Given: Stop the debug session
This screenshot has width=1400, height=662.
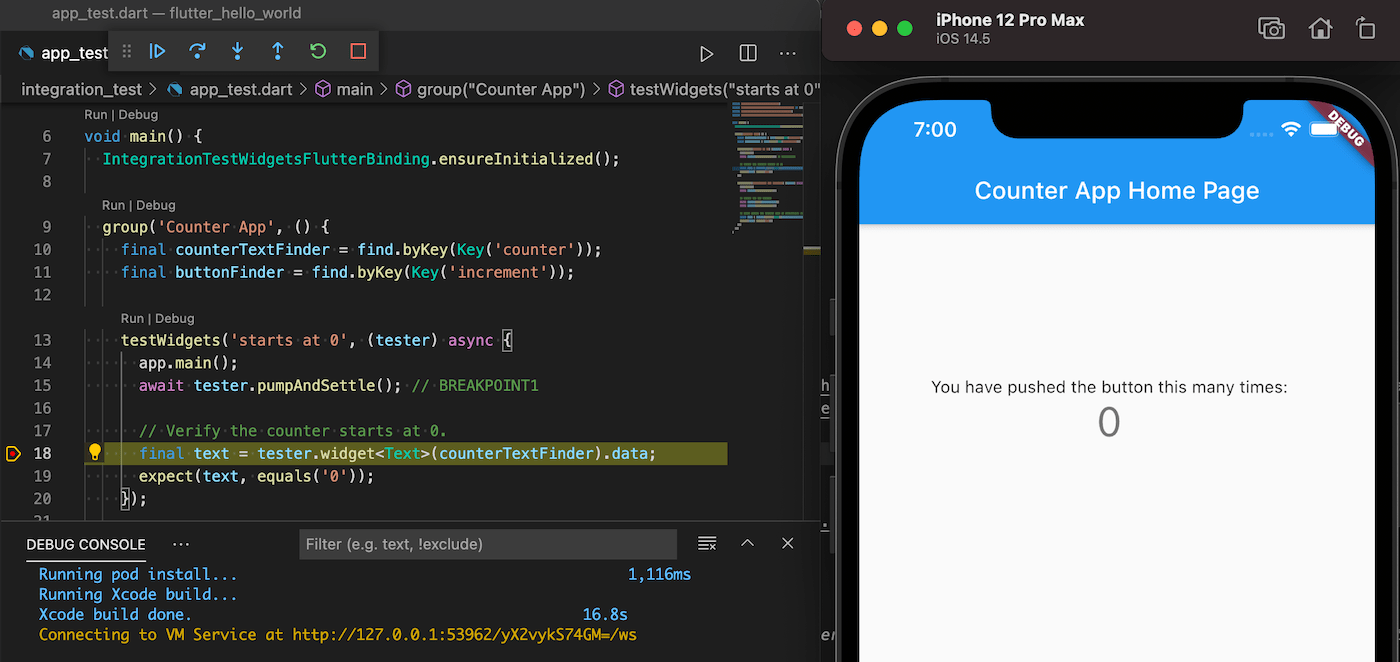Looking at the screenshot, I should (358, 52).
